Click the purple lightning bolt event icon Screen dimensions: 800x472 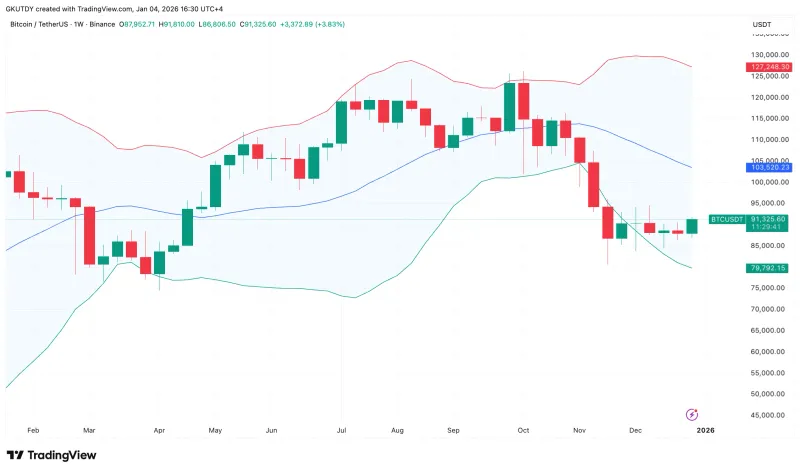point(691,414)
